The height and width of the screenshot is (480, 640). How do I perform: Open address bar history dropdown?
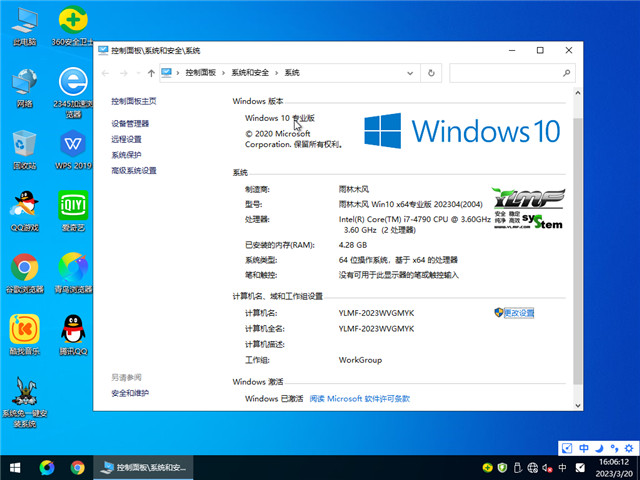pyautogui.click(x=410, y=73)
